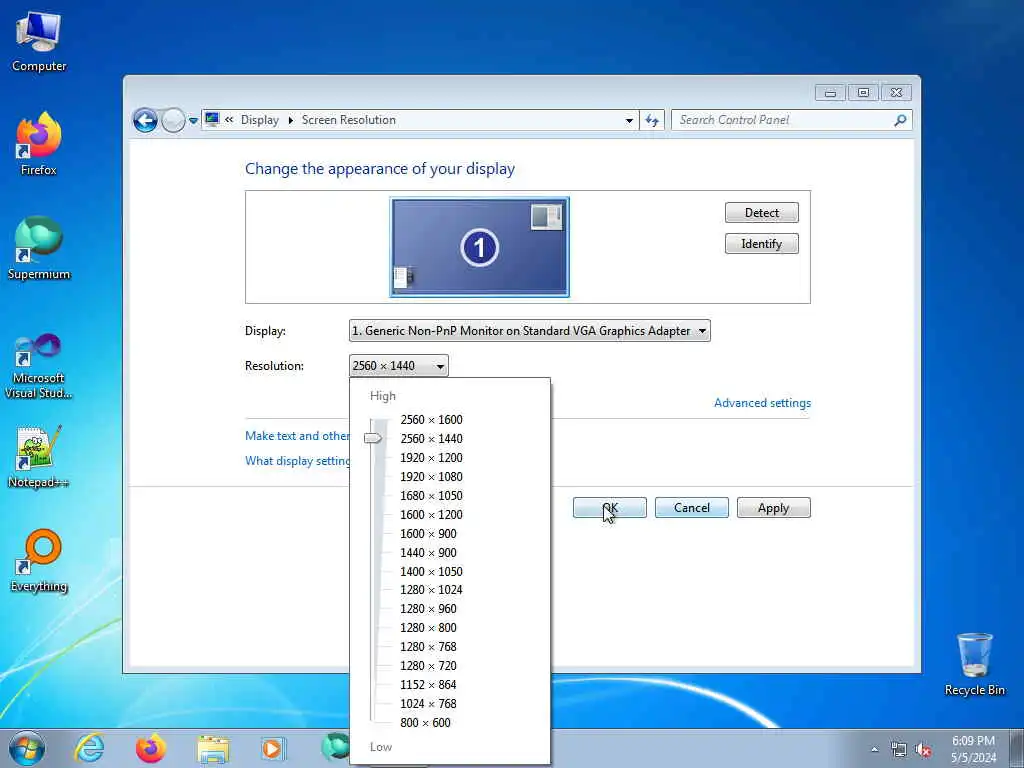Choose 1024 × 768 in the list
This screenshot has height=768, width=1024.
tap(428, 703)
